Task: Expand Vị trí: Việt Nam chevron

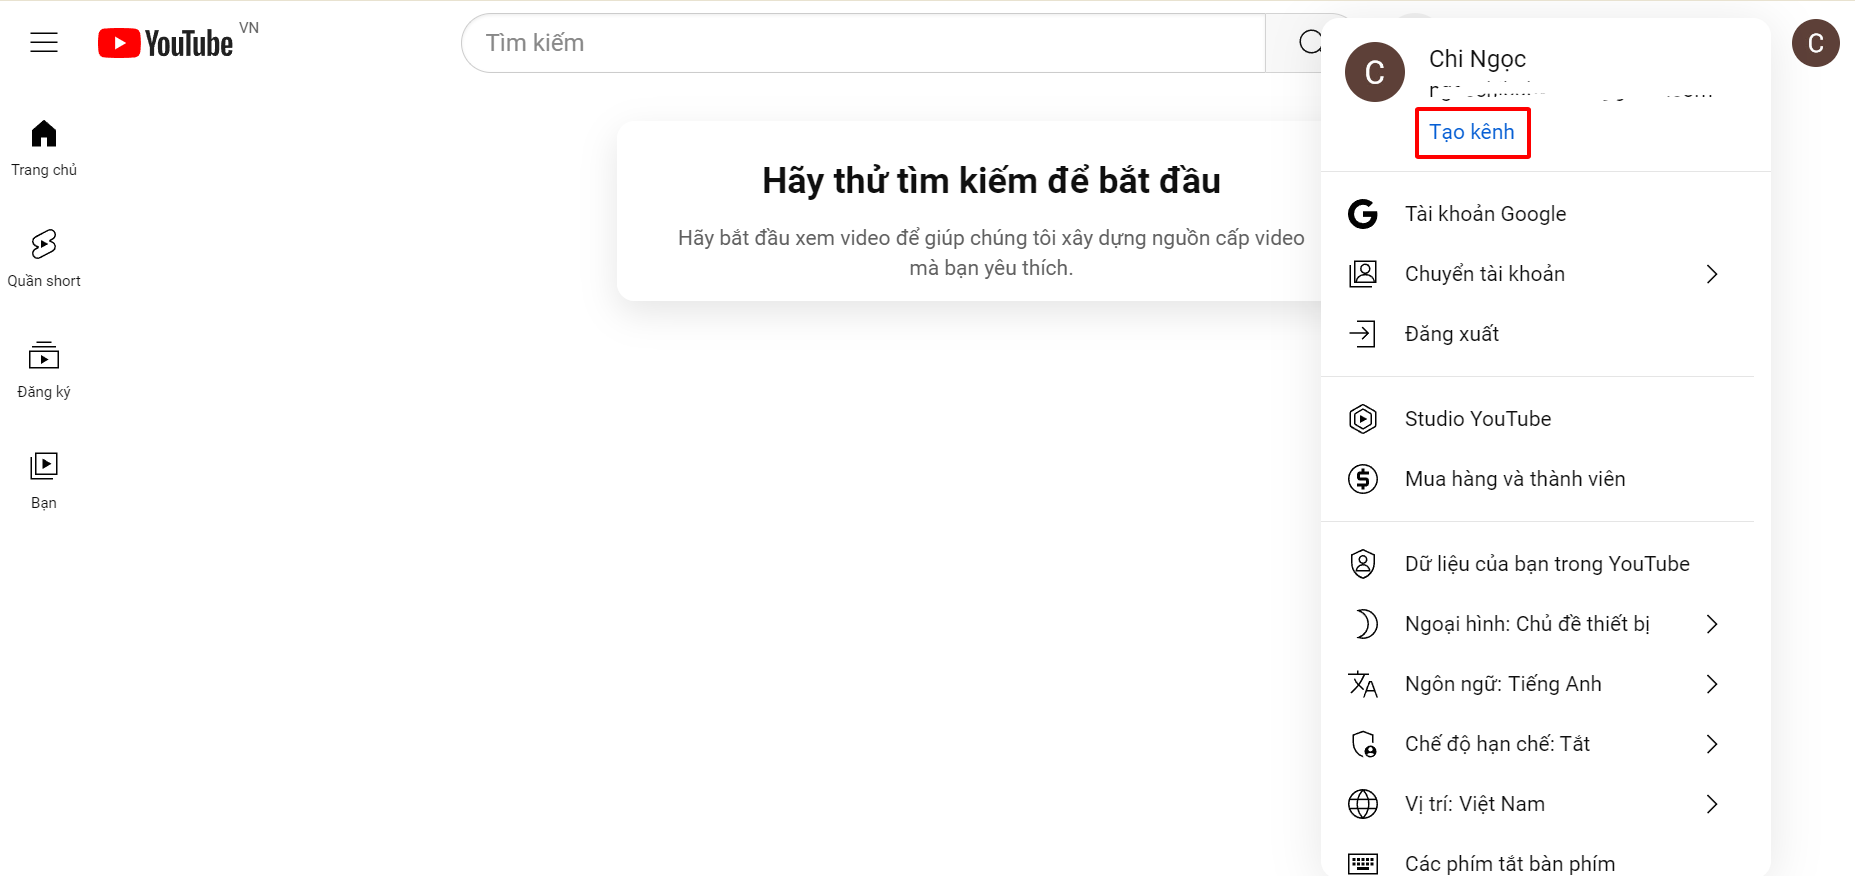Action: point(1712,804)
